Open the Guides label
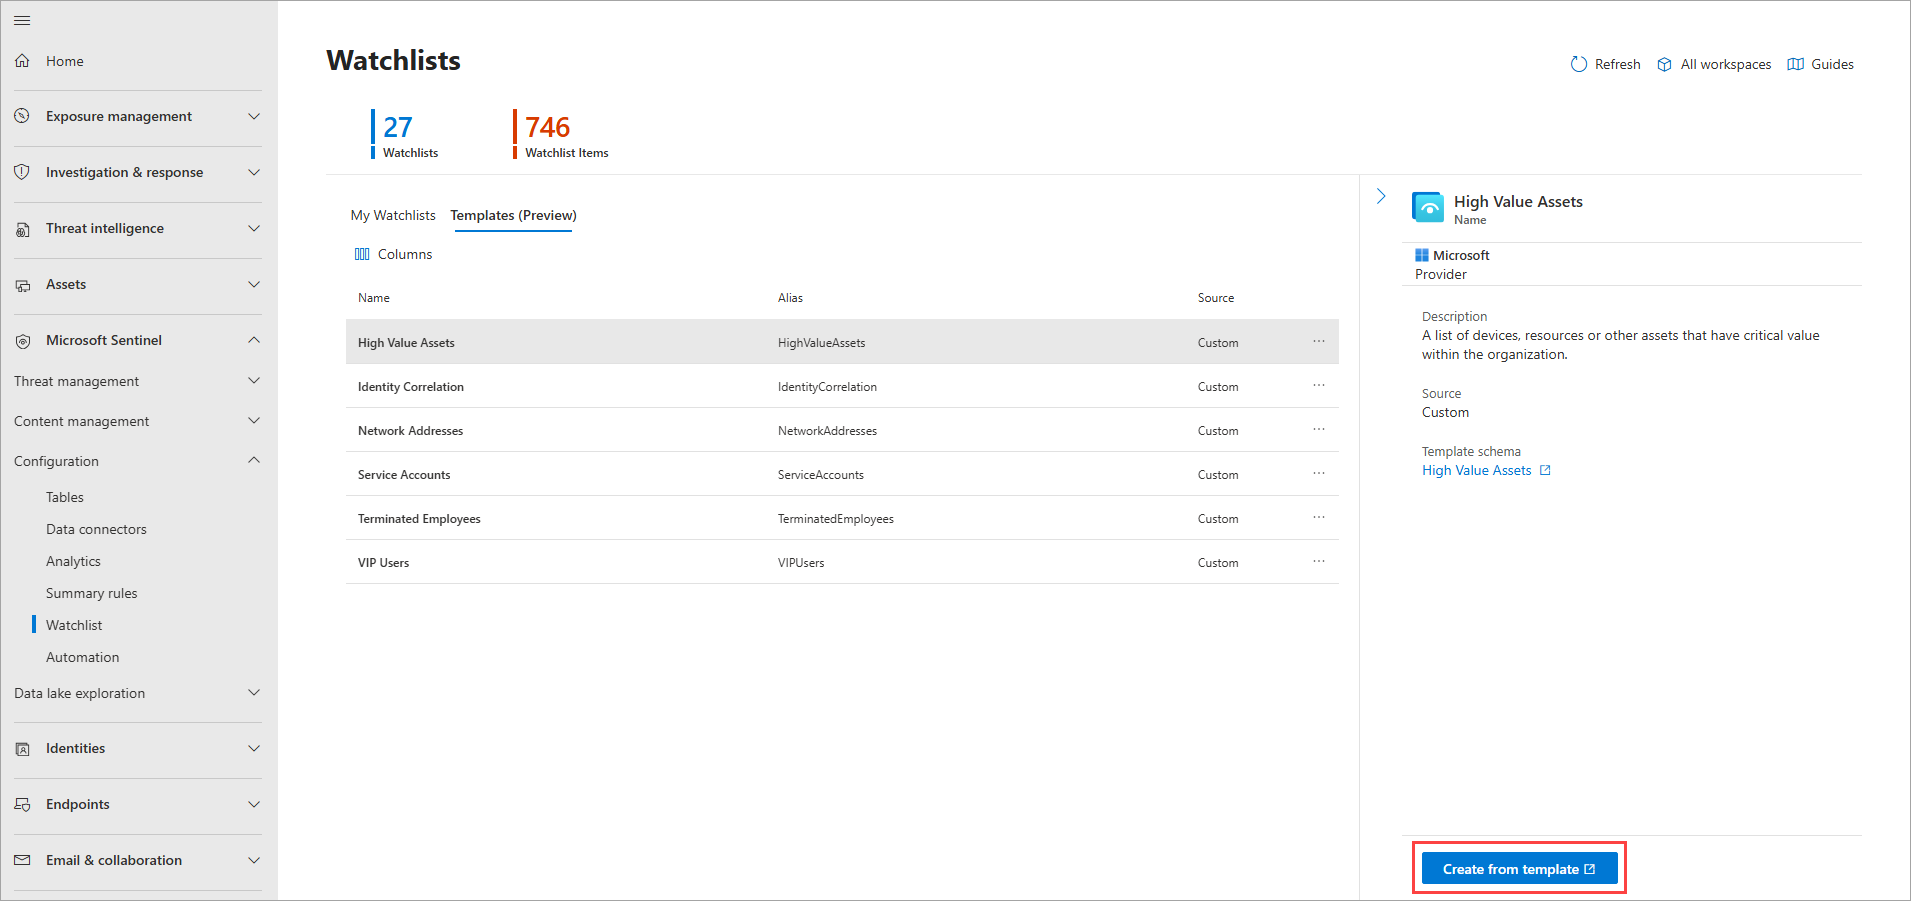 tap(1832, 64)
